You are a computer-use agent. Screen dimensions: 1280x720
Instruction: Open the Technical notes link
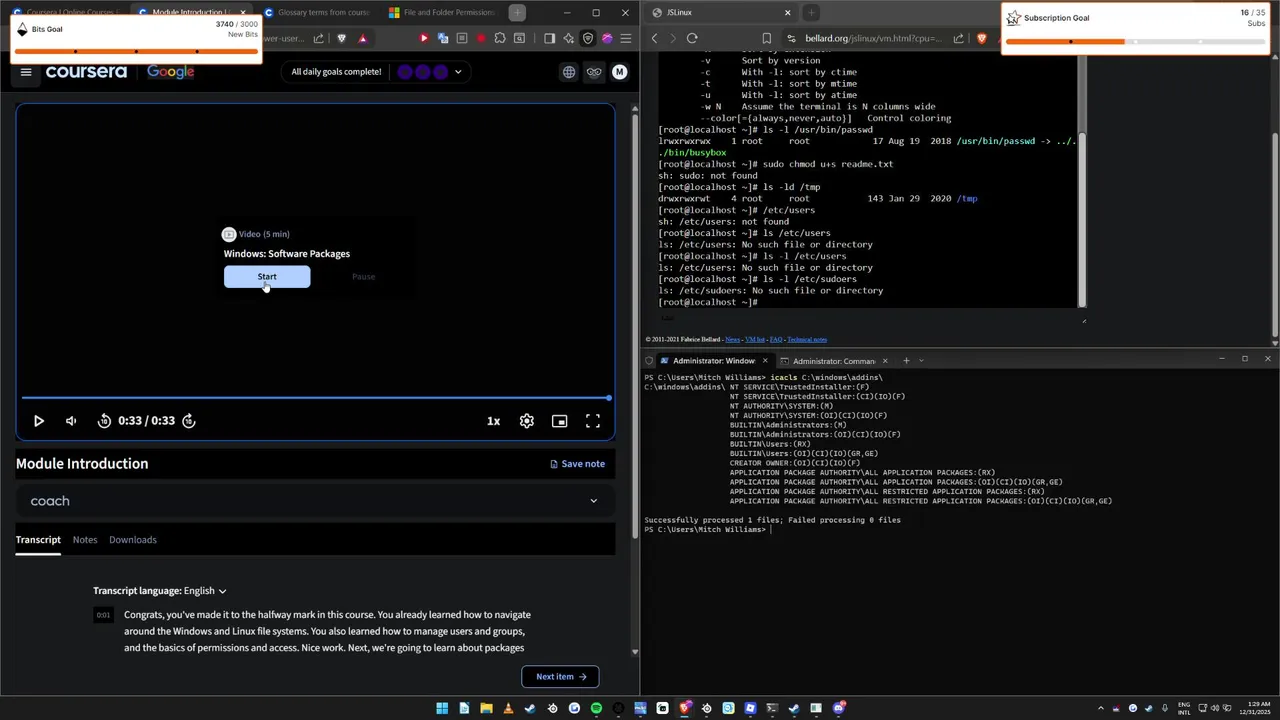(x=807, y=340)
